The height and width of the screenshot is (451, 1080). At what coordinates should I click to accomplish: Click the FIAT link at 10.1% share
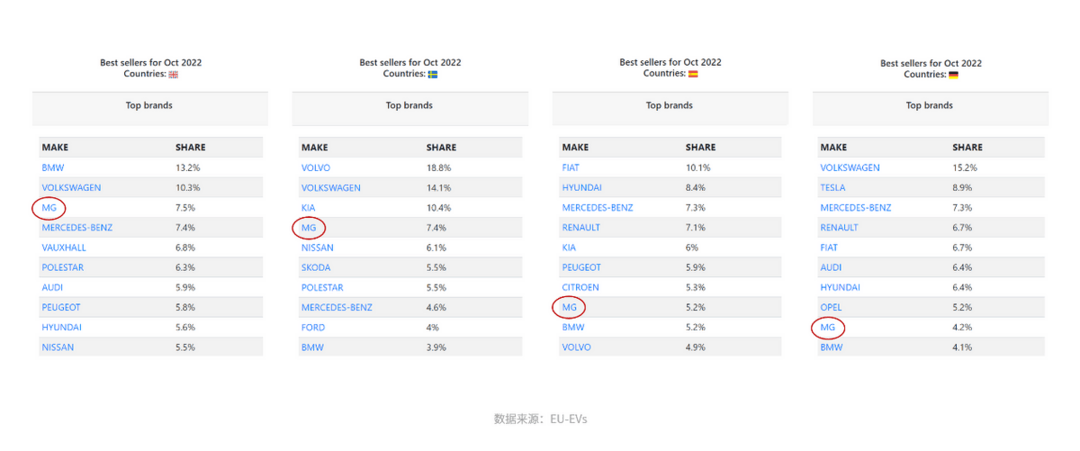tap(570, 168)
